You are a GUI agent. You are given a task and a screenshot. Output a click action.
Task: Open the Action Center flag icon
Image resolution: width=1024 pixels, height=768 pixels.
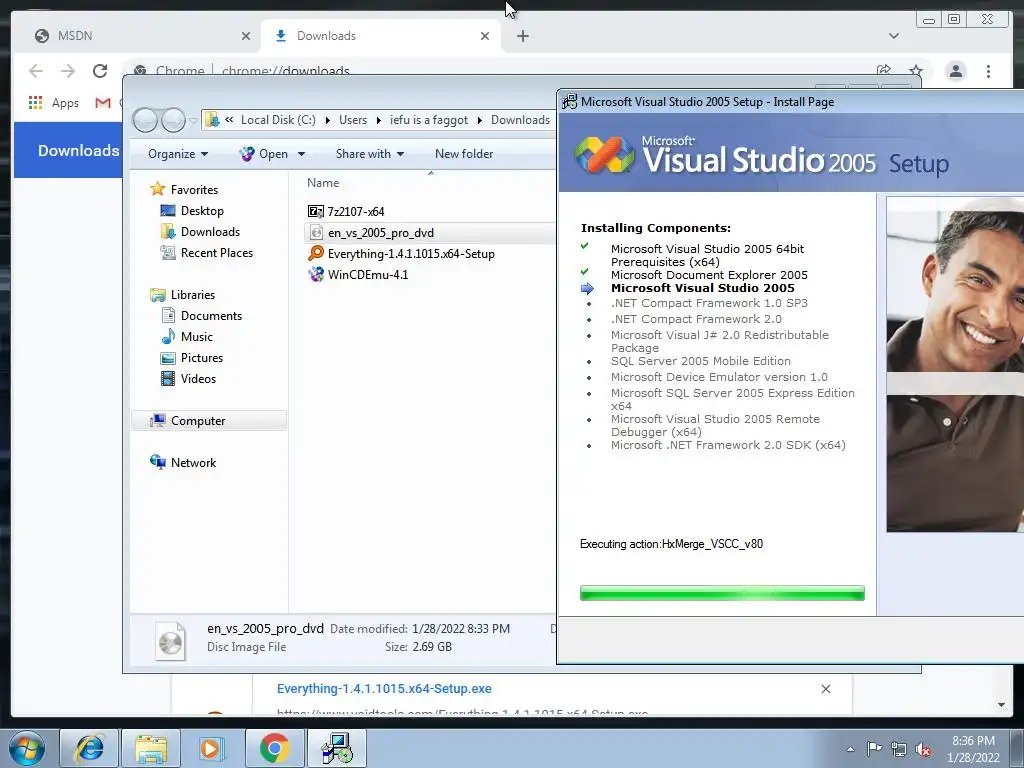[x=874, y=749]
